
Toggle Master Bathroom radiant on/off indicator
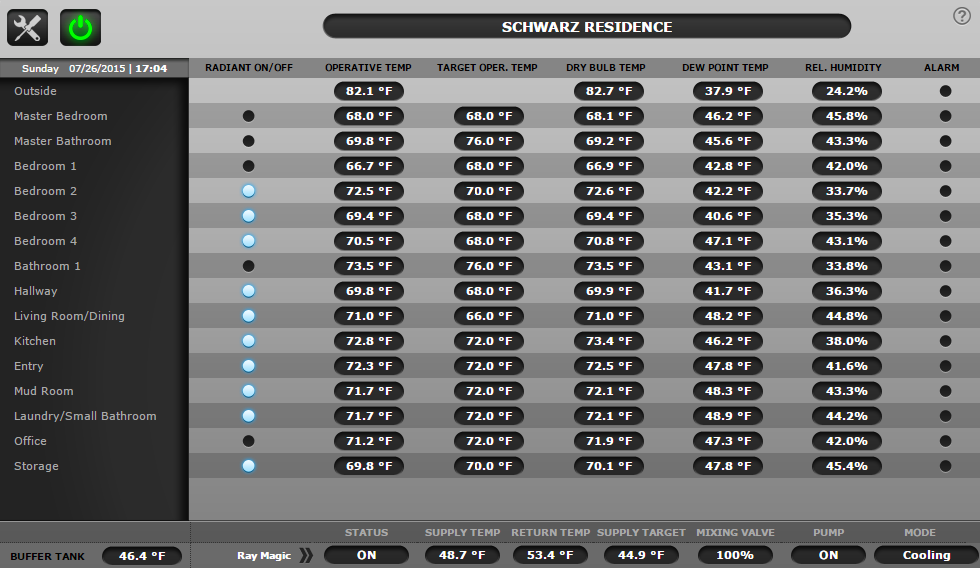point(249,141)
